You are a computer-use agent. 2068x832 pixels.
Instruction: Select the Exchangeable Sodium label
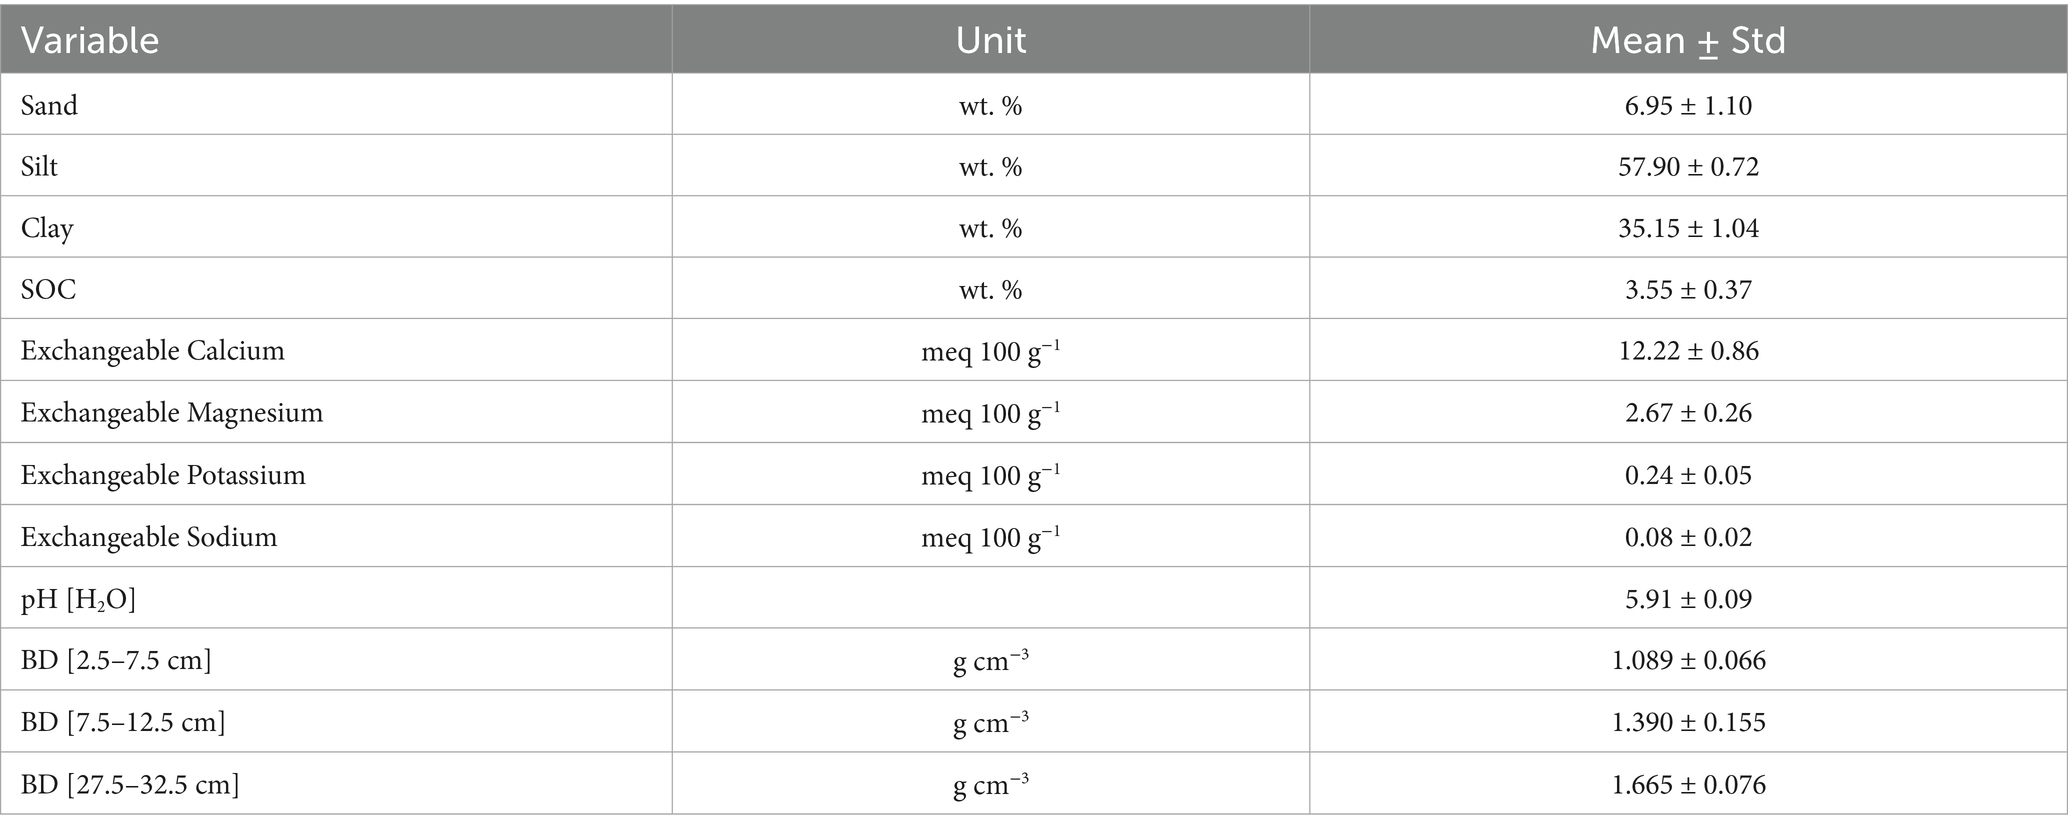tap(148, 537)
